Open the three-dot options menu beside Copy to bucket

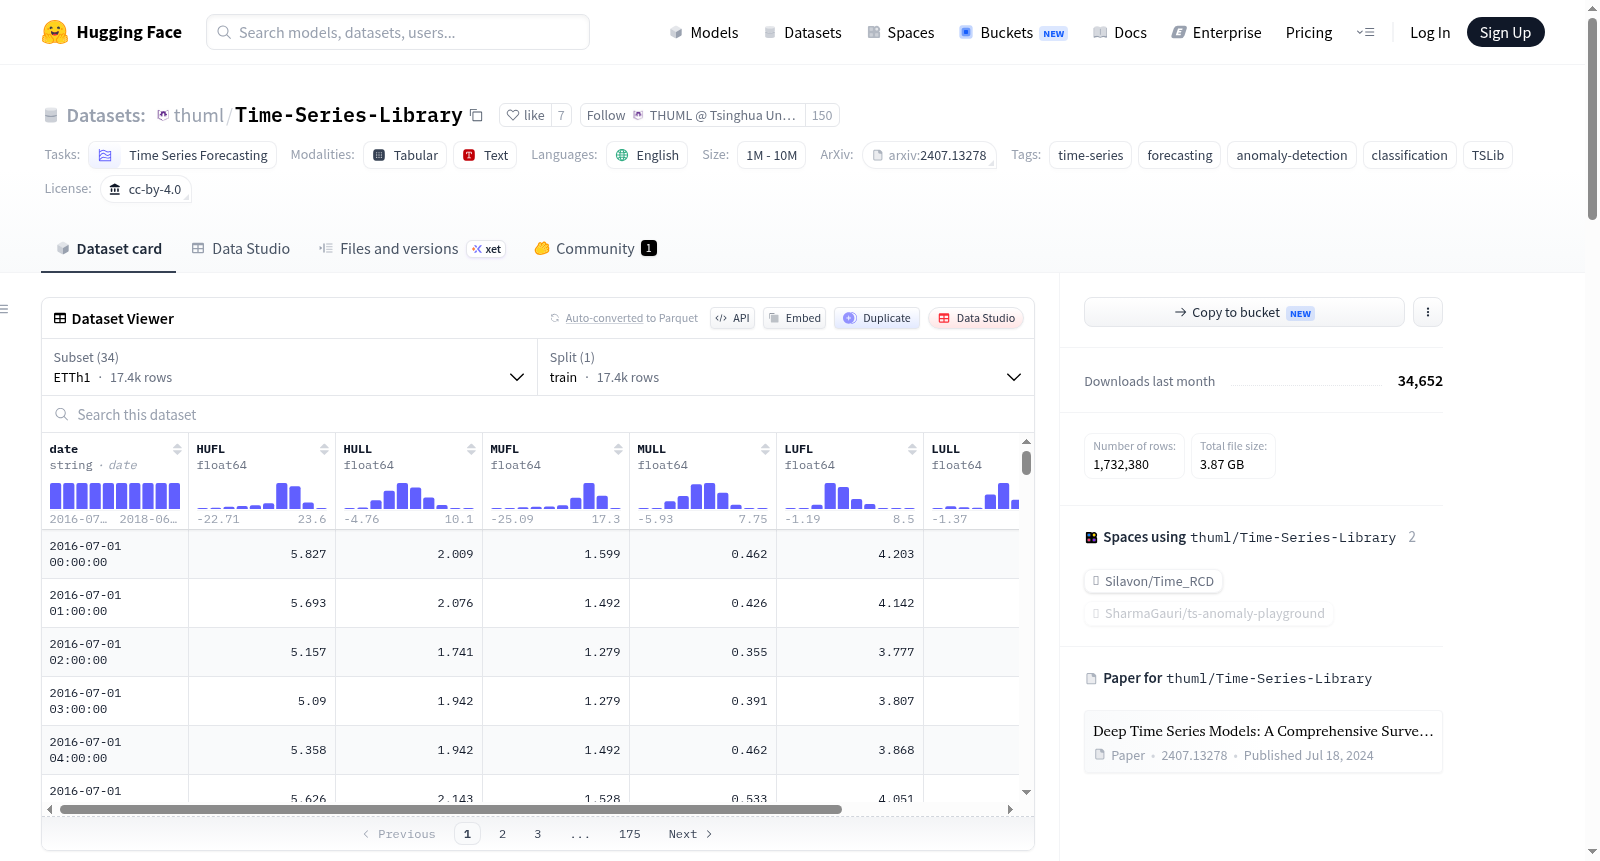(x=1428, y=312)
